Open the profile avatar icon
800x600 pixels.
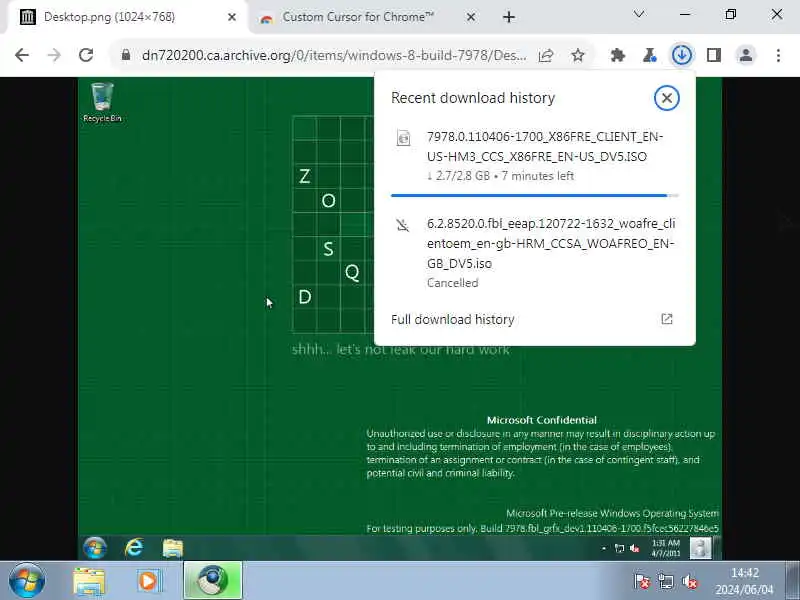[746, 55]
